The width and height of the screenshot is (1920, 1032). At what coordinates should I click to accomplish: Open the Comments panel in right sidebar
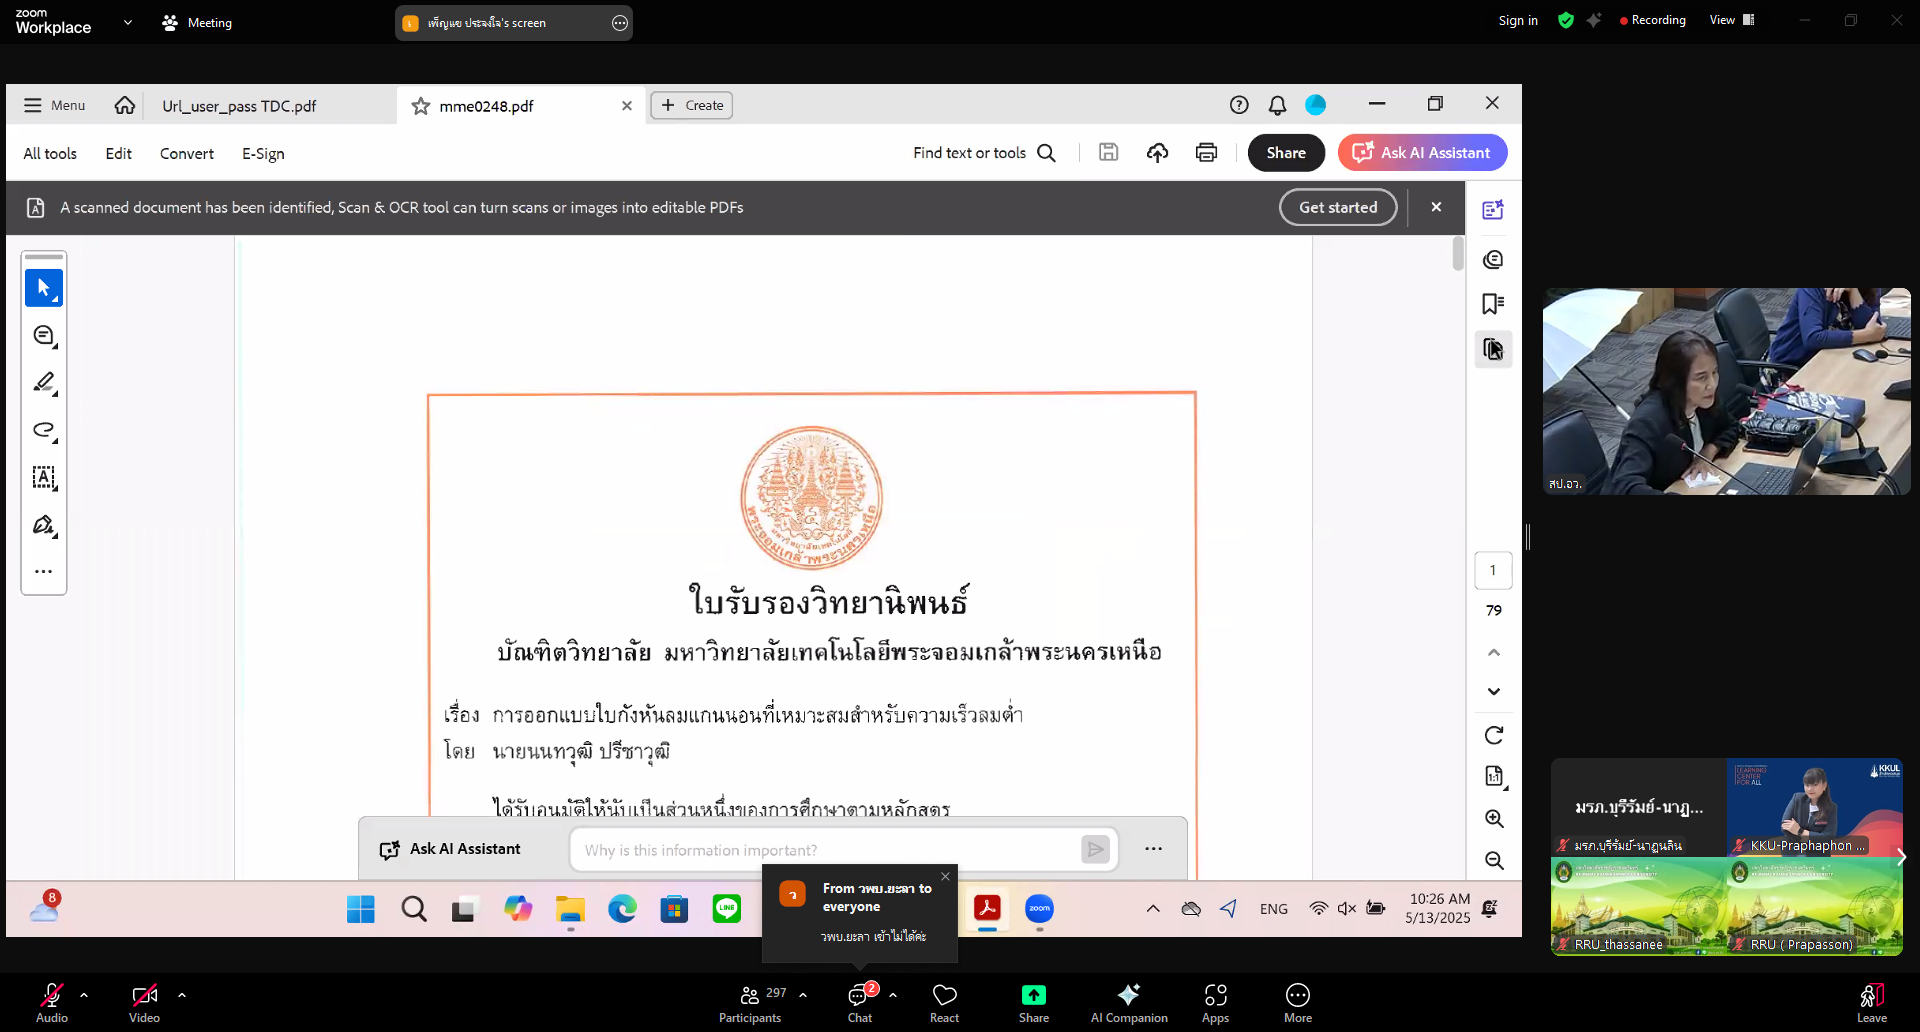click(1493, 260)
